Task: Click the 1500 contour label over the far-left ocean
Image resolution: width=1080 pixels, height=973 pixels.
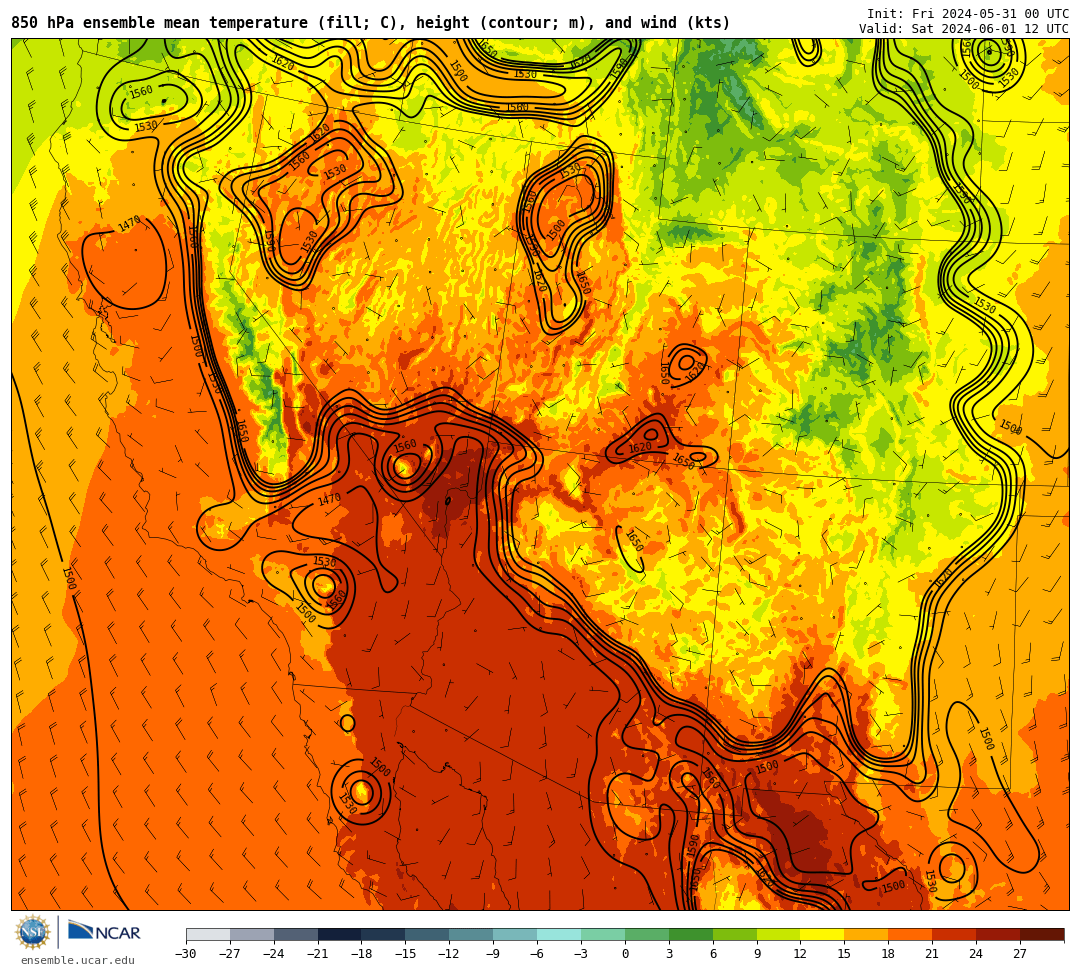Action: pos(69,578)
